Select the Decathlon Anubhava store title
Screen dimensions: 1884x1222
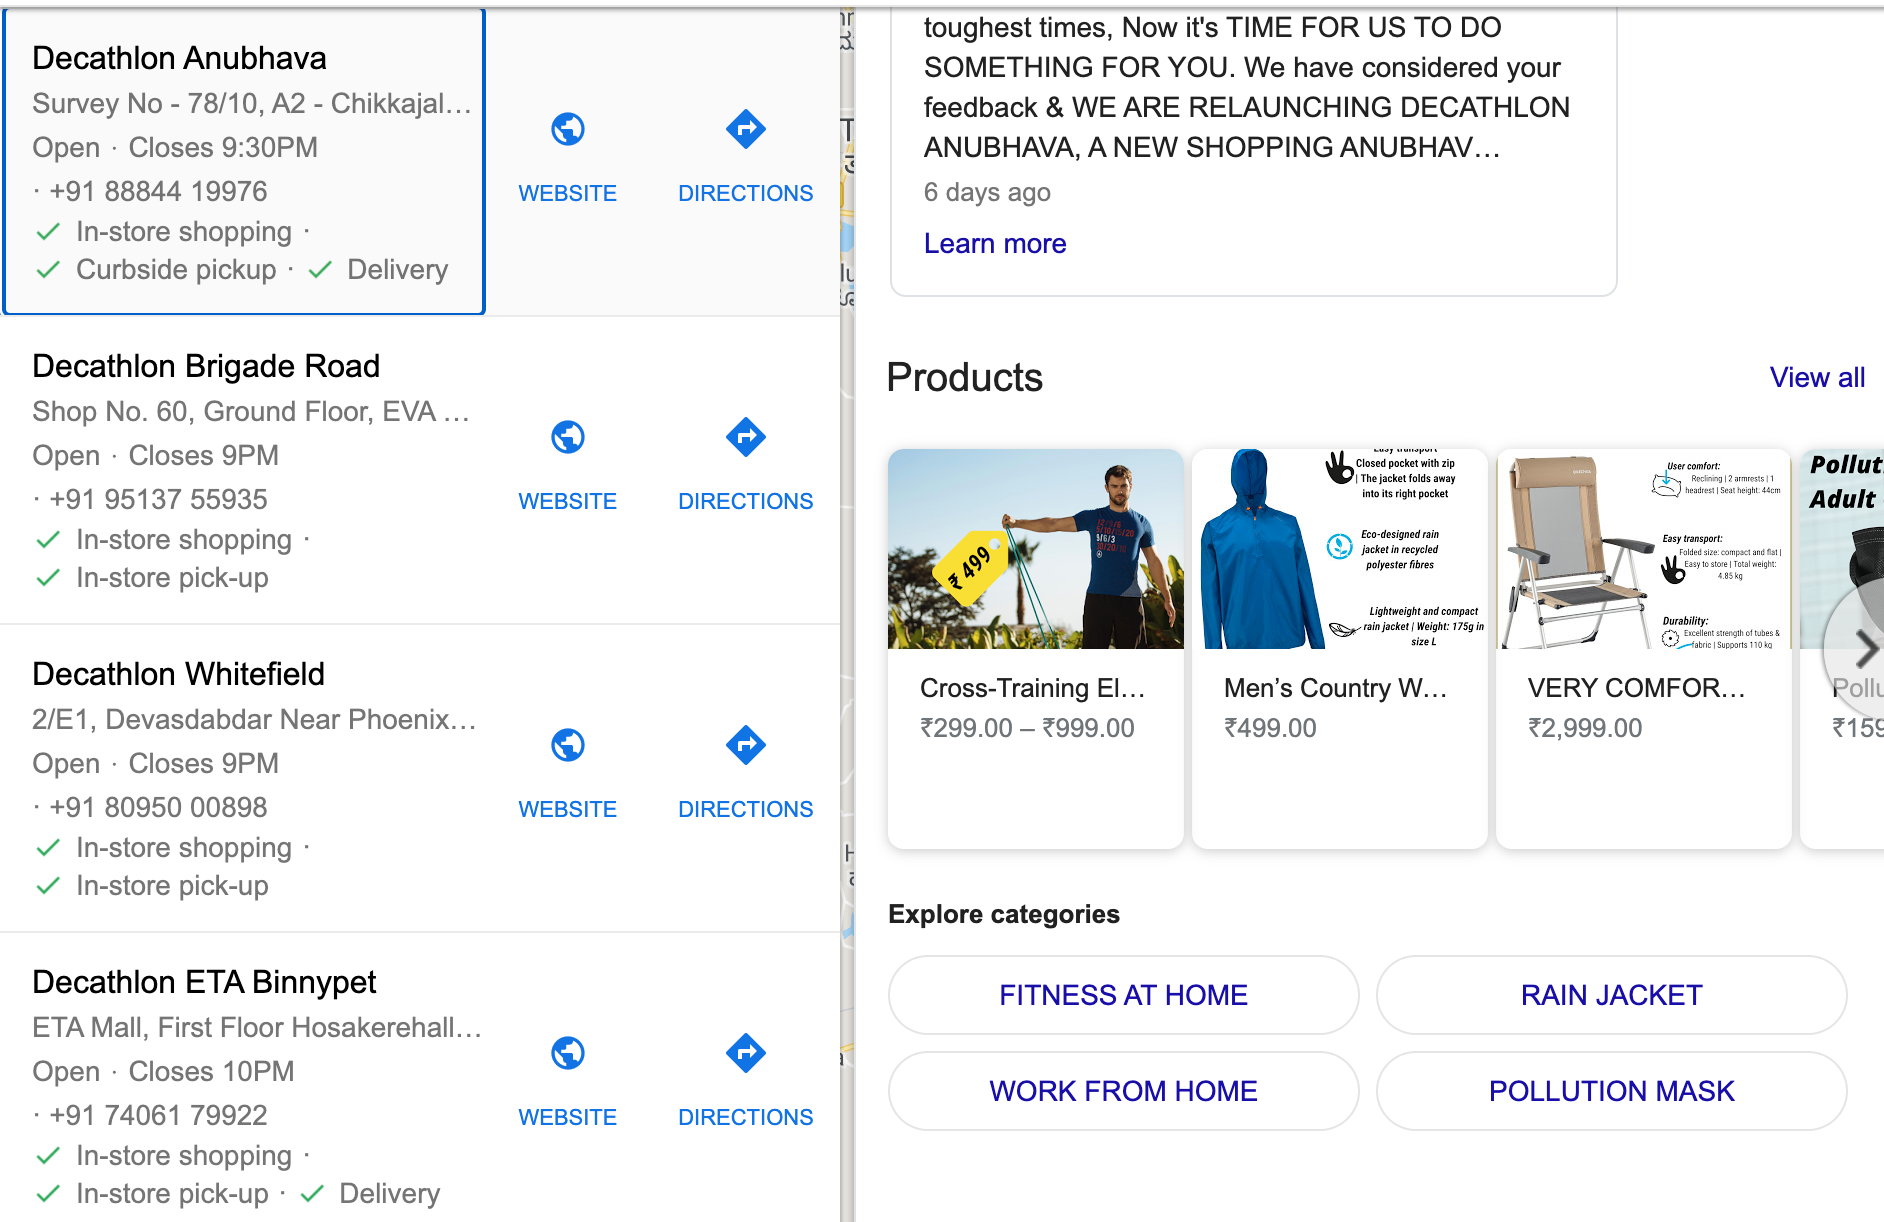point(179,58)
